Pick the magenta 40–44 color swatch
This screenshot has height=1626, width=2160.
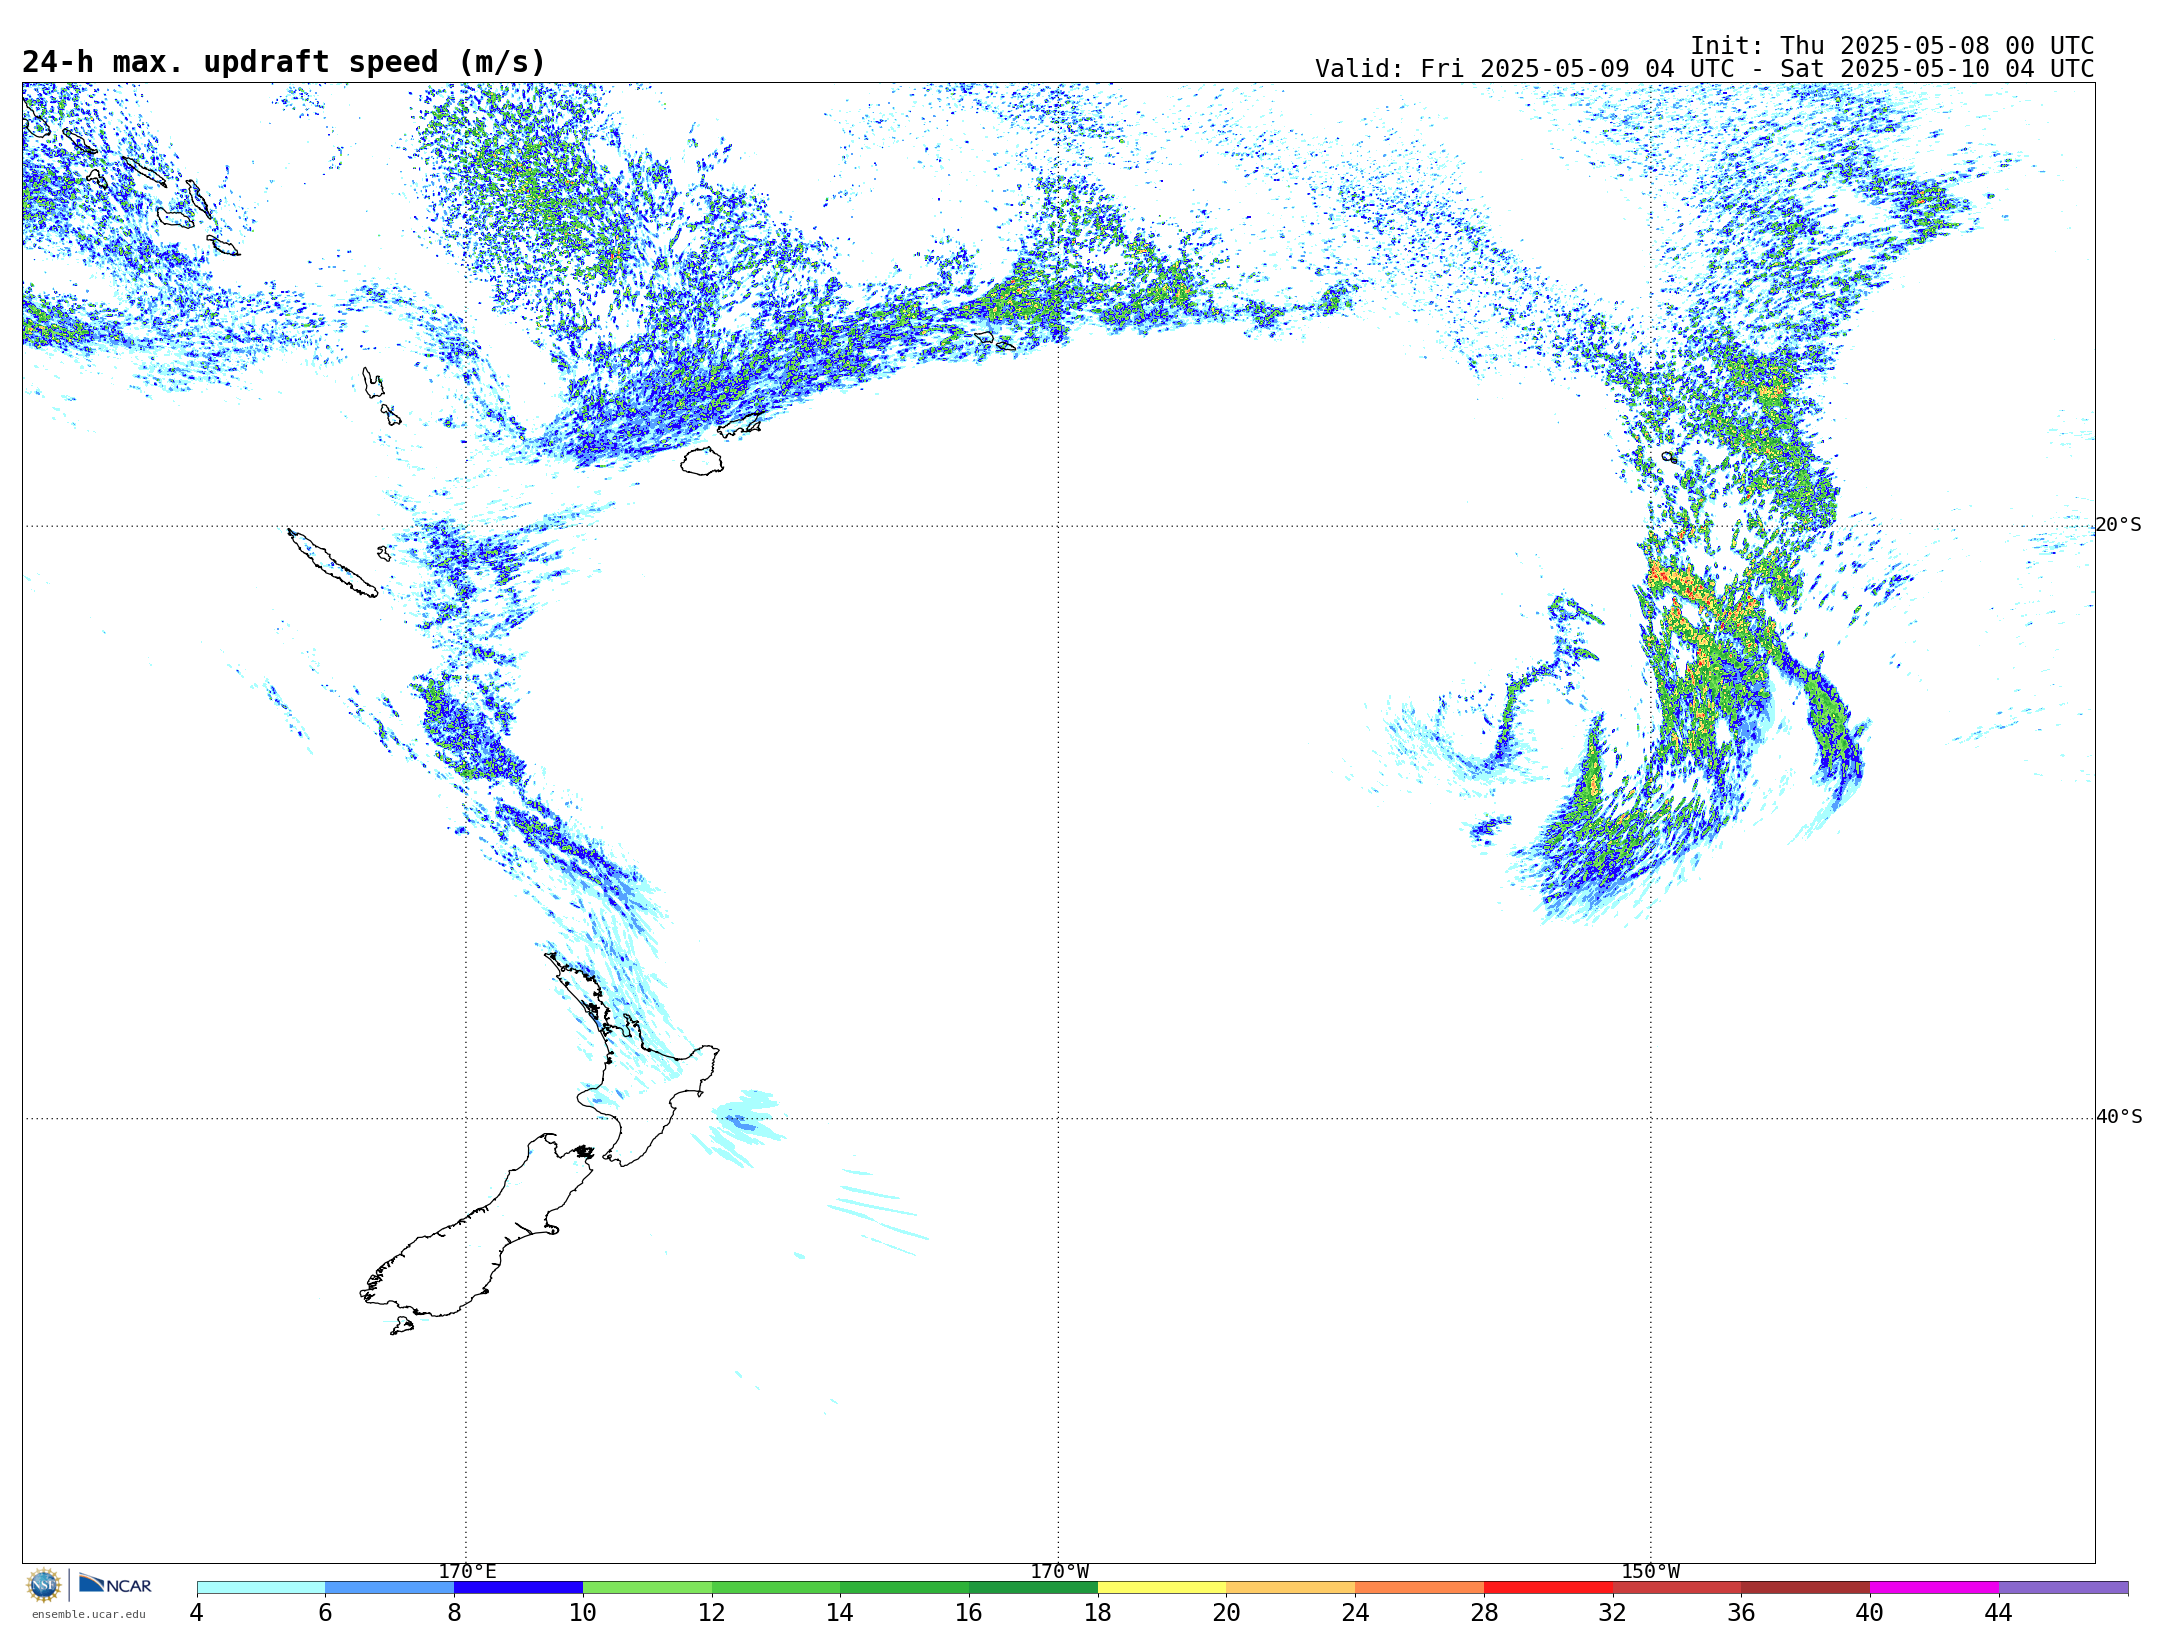(1934, 1588)
